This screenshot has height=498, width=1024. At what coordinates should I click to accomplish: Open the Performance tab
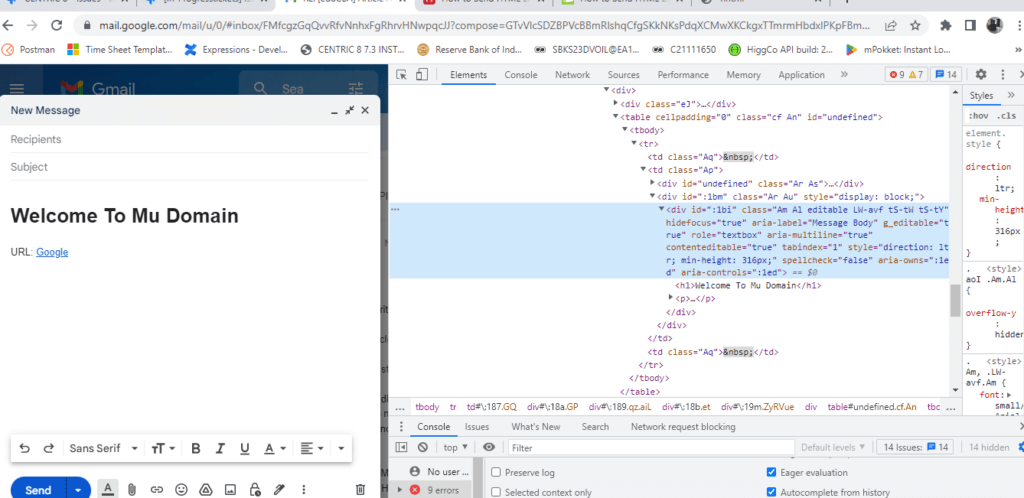pos(682,75)
